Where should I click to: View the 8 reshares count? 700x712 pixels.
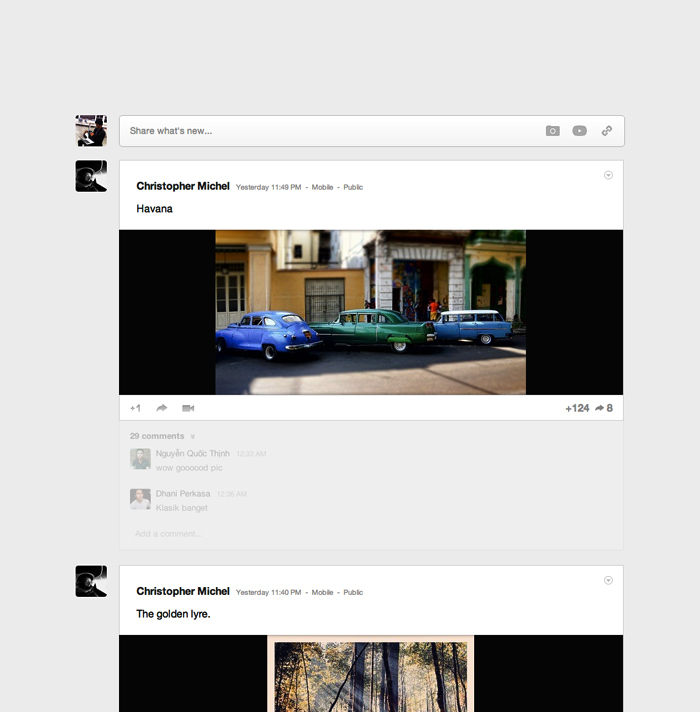coord(604,408)
